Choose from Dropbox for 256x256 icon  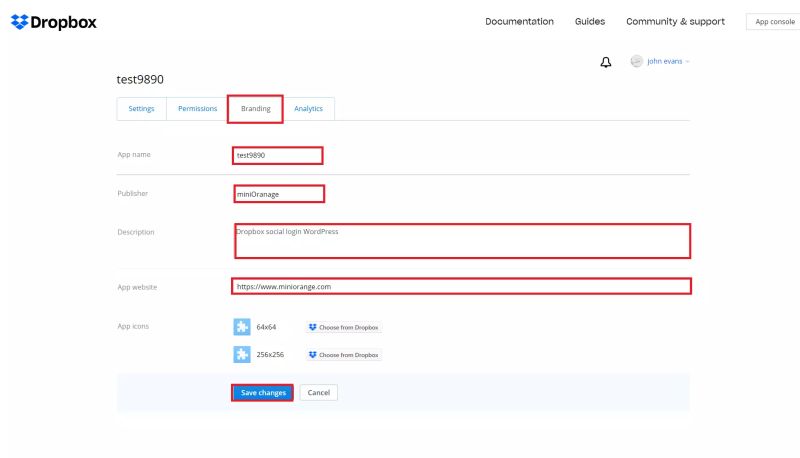[344, 355]
